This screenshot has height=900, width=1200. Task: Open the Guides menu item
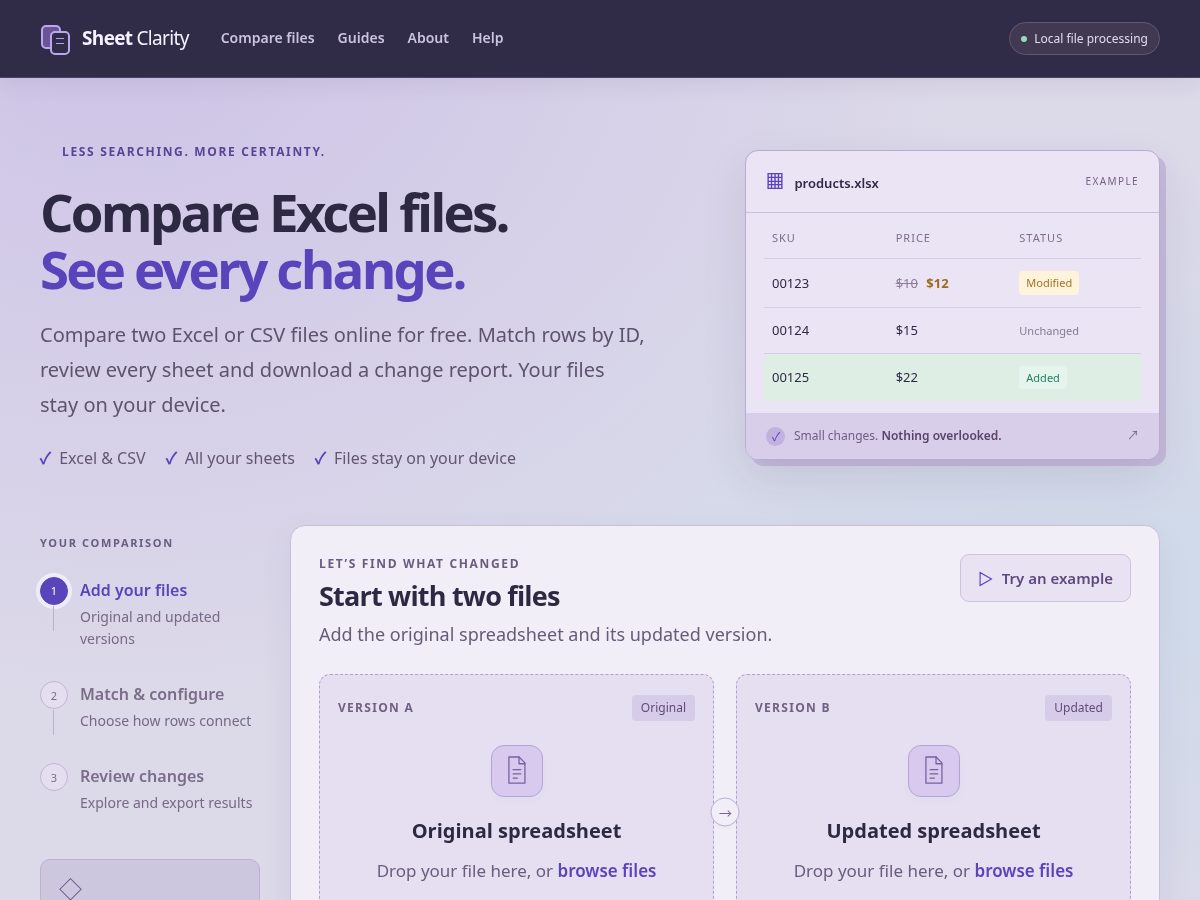point(361,38)
